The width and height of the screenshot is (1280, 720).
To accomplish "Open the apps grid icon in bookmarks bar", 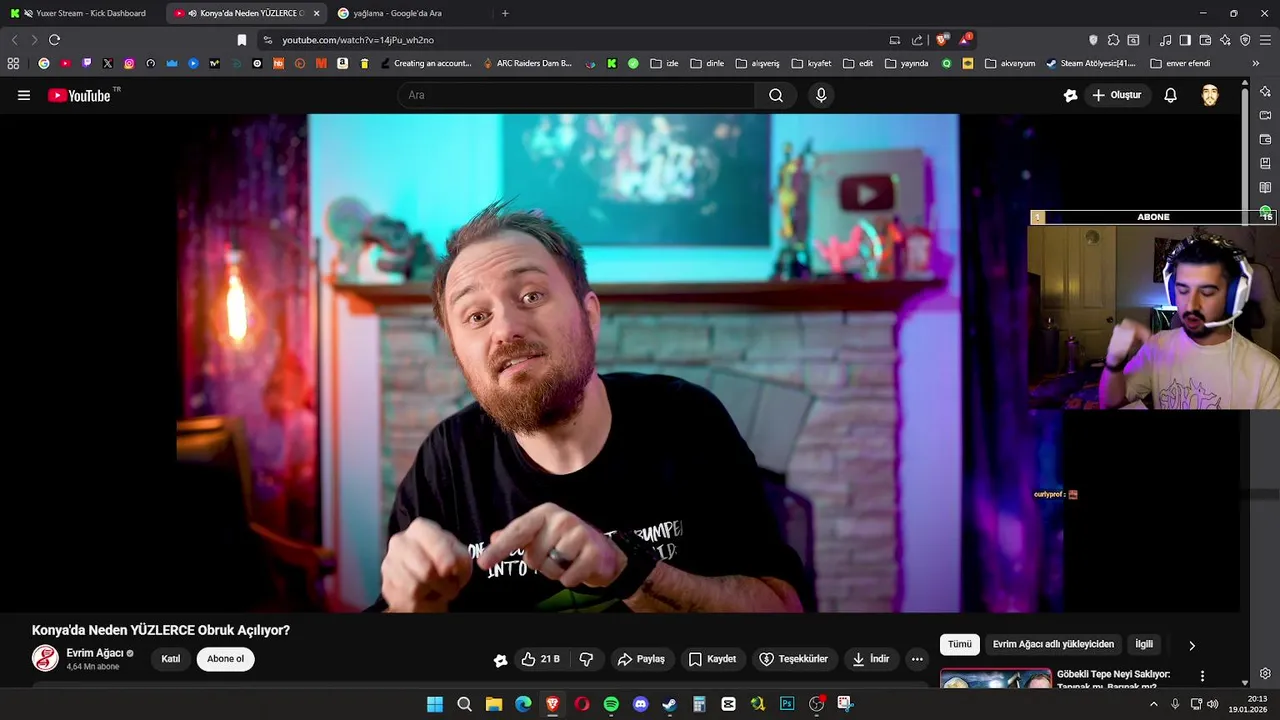I will pyautogui.click(x=13, y=63).
